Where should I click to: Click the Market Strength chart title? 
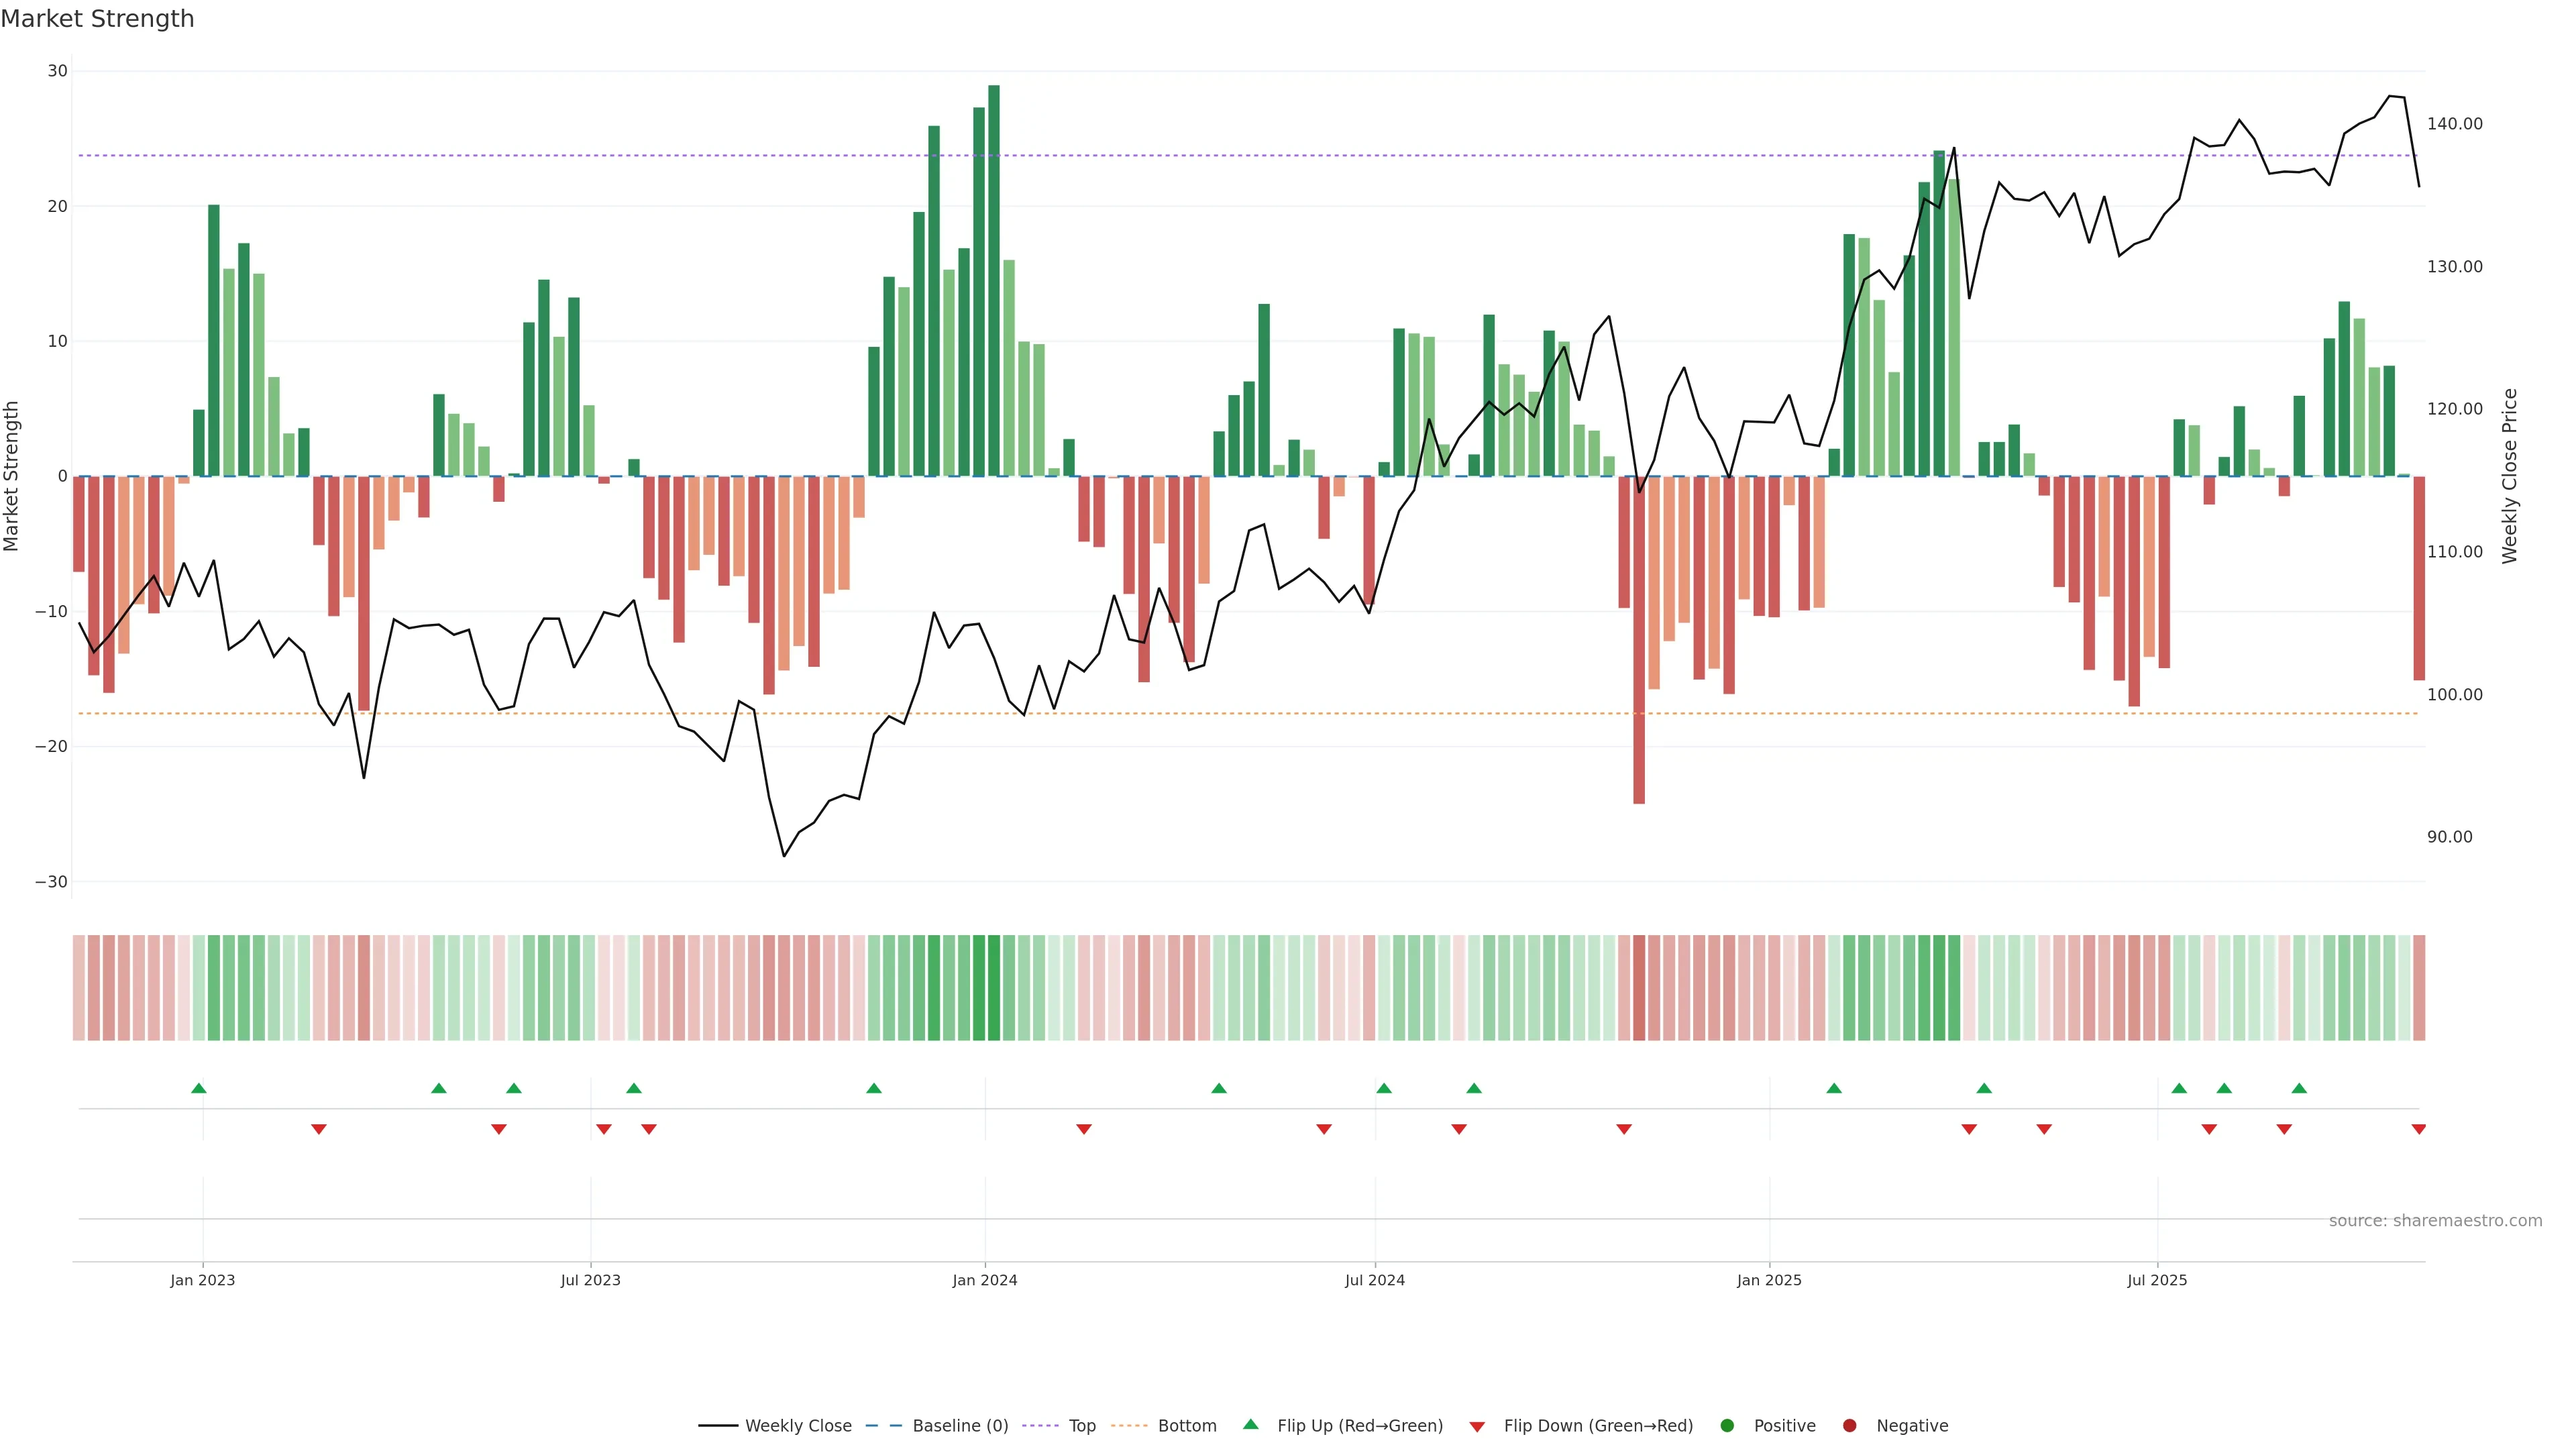(97, 19)
